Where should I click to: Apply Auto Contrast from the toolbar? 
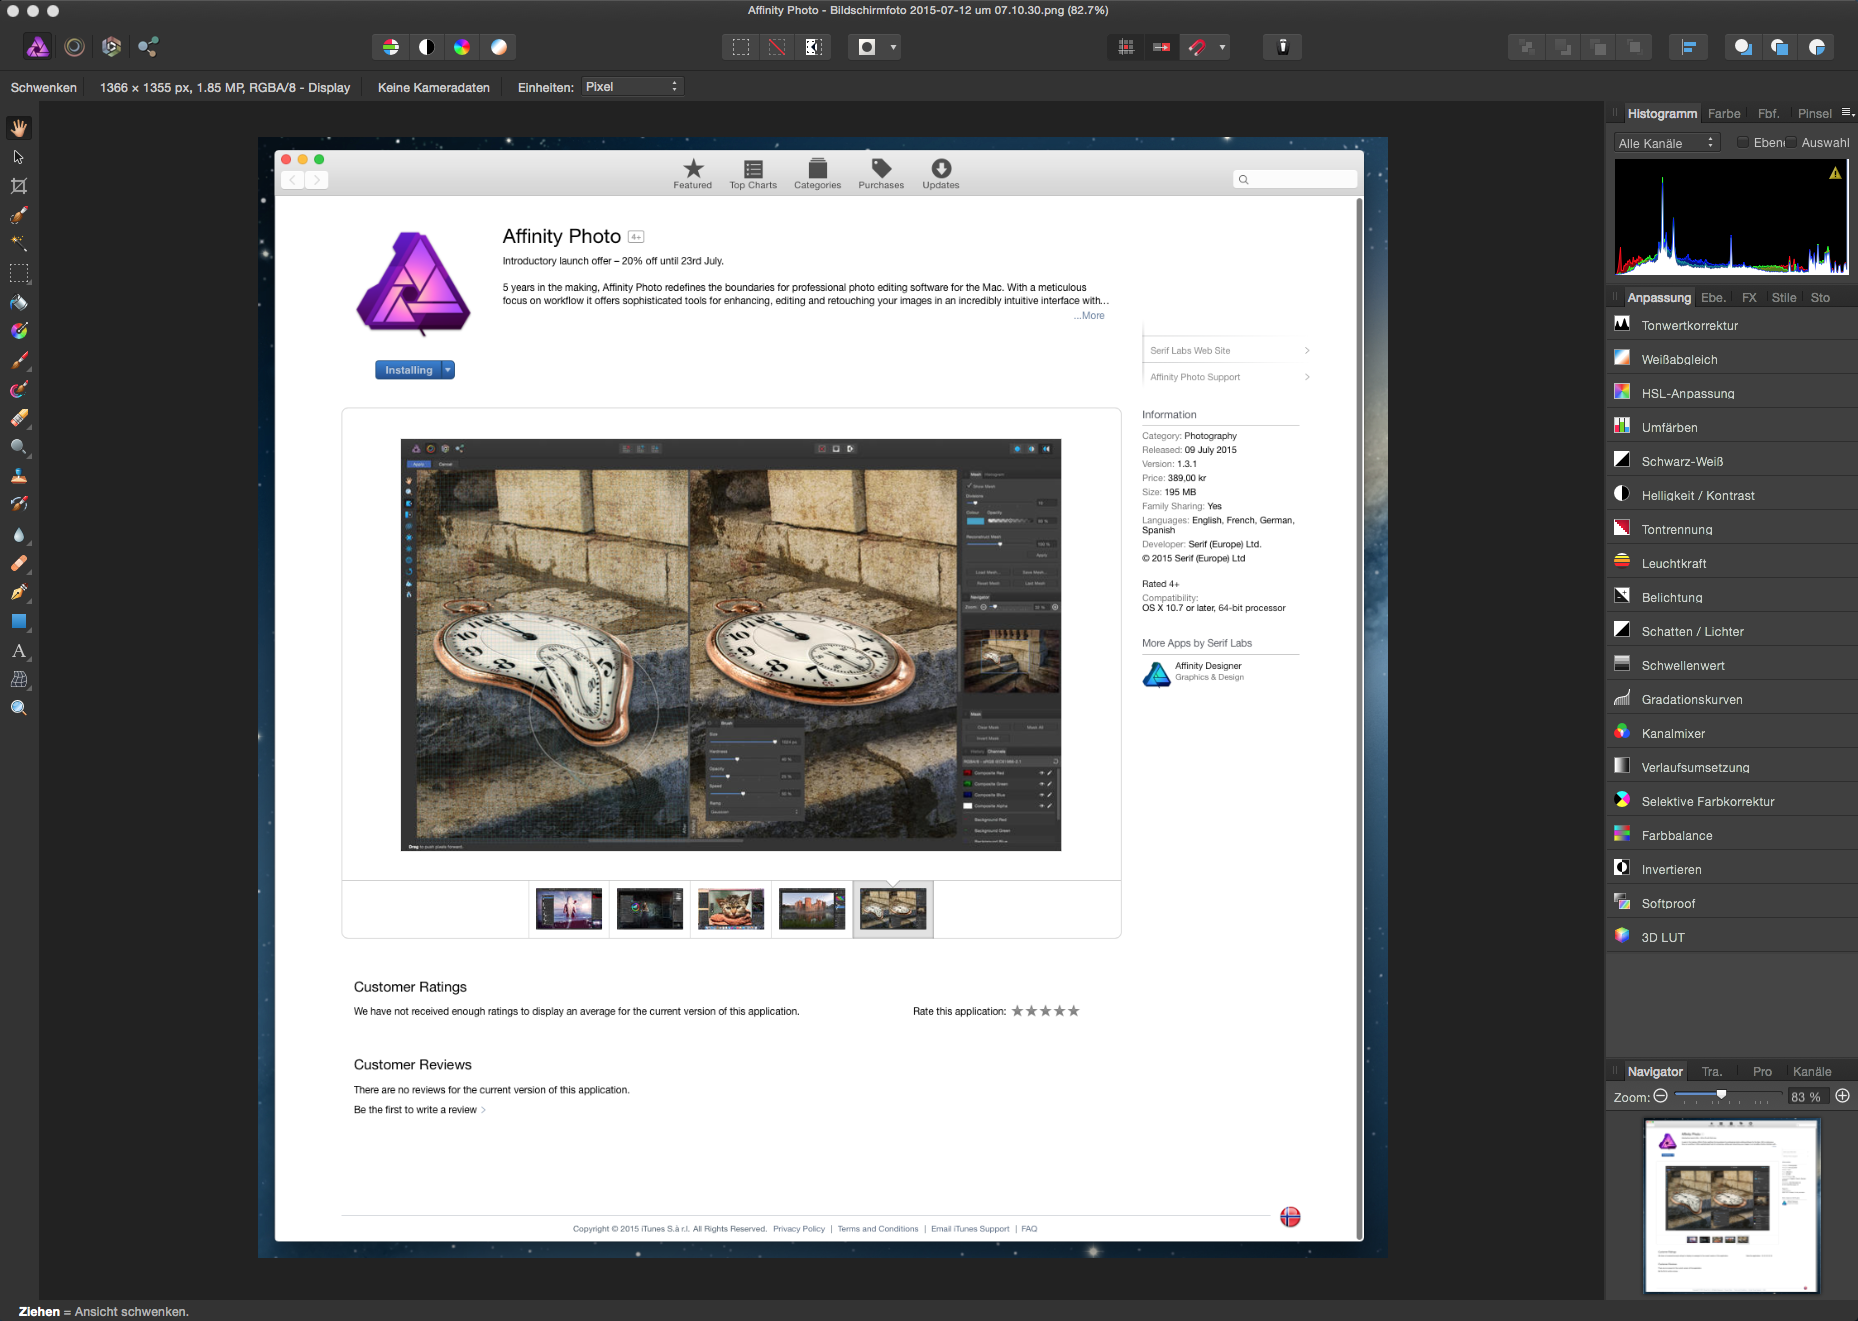427,47
